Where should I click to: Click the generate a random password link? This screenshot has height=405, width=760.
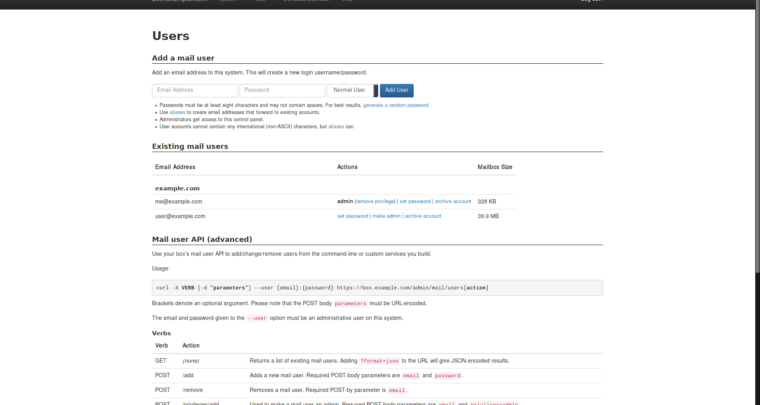click(396, 105)
